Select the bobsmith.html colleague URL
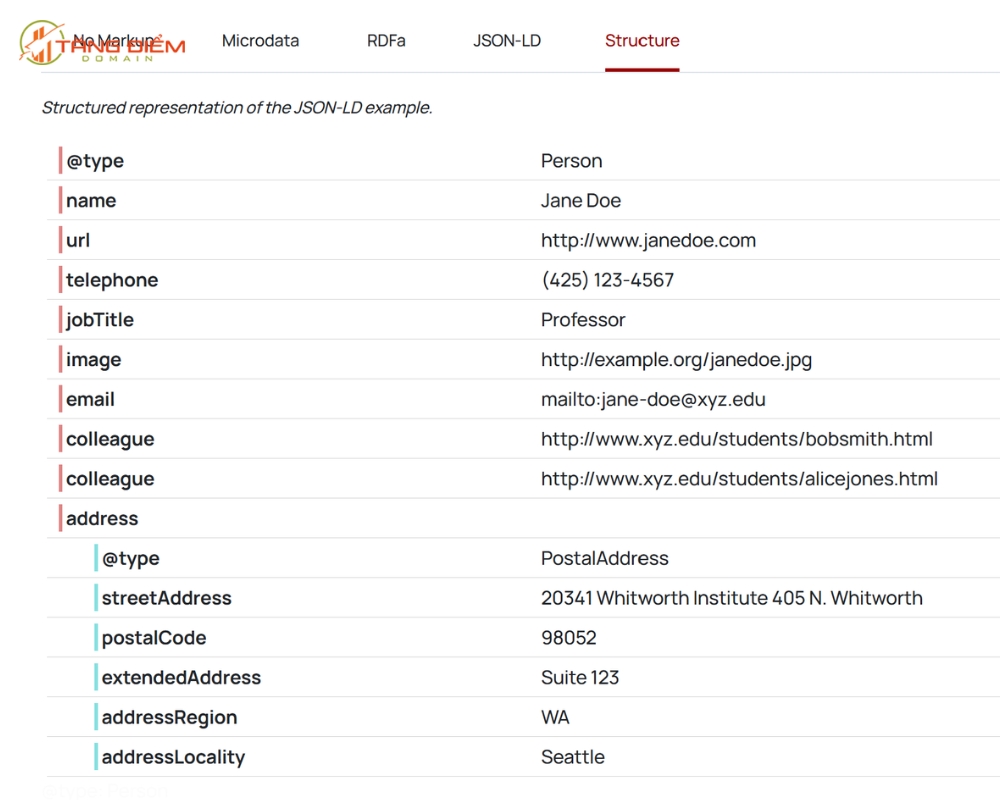1000x800 pixels. coord(737,439)
